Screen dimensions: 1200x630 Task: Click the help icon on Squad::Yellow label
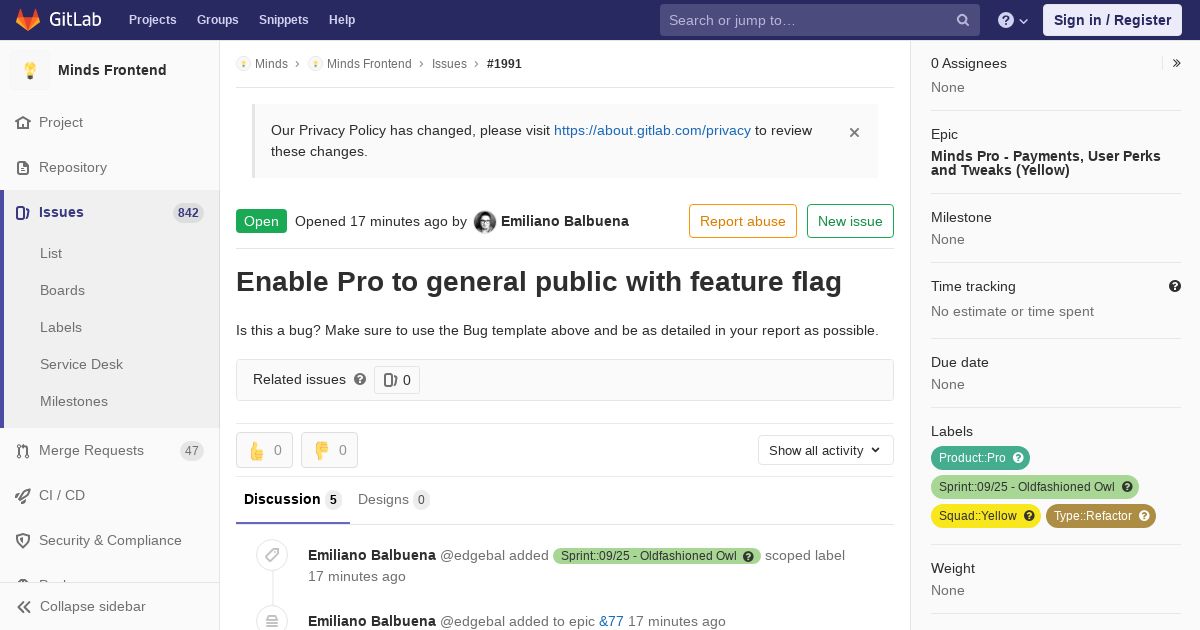tap(1029, 516)
